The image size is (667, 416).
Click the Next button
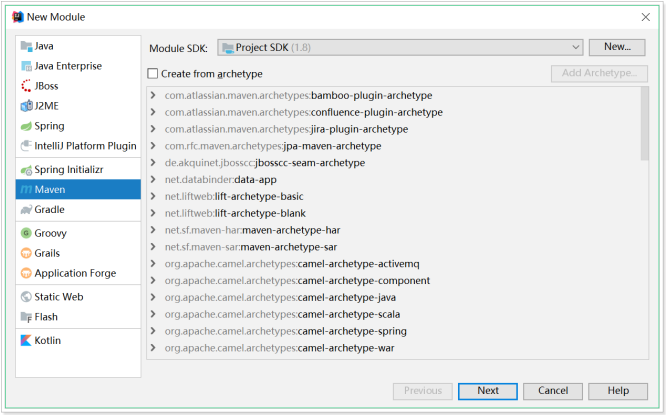click(488, 391)
